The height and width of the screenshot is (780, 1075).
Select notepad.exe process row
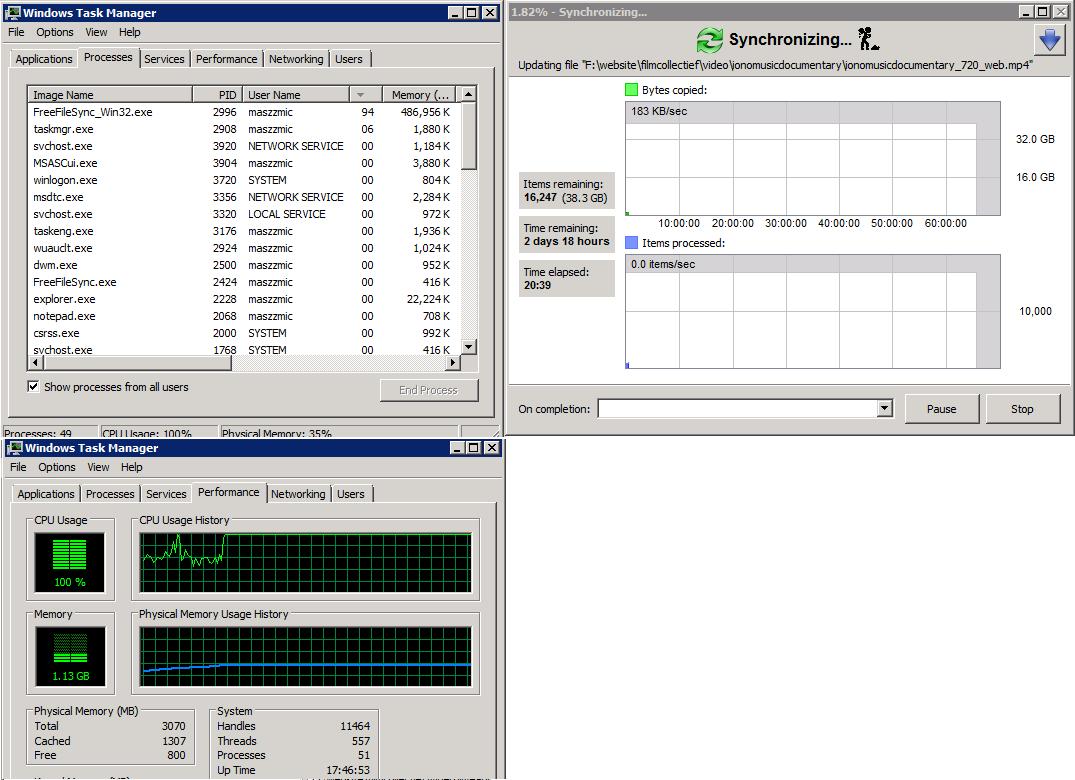pos(243,316)
